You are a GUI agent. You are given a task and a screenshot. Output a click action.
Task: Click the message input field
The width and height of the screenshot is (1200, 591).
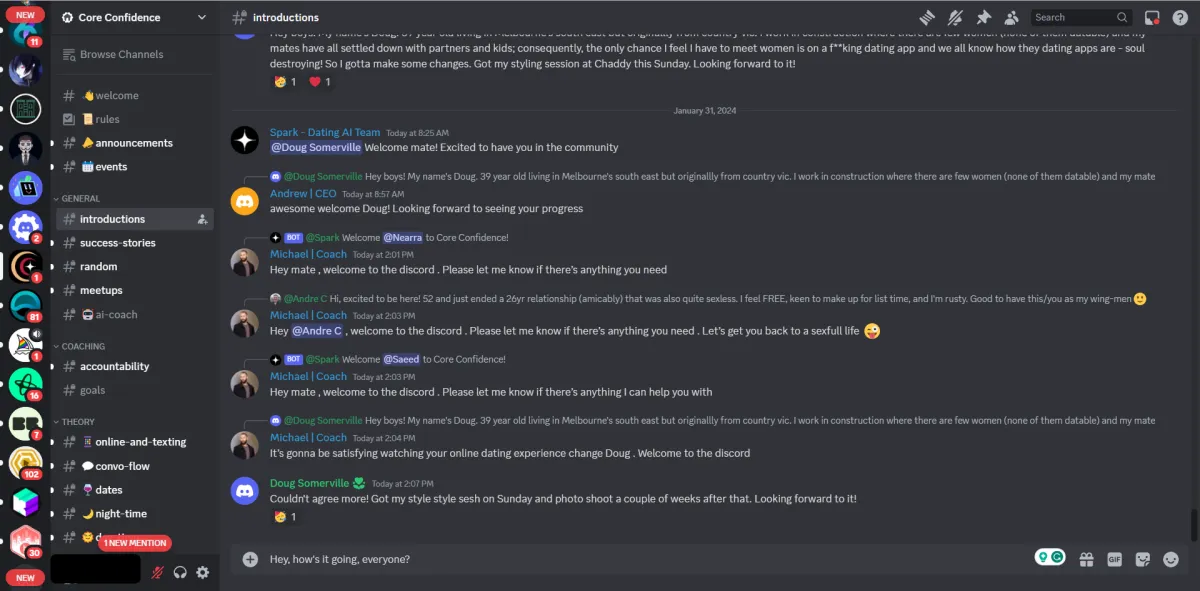500,559
